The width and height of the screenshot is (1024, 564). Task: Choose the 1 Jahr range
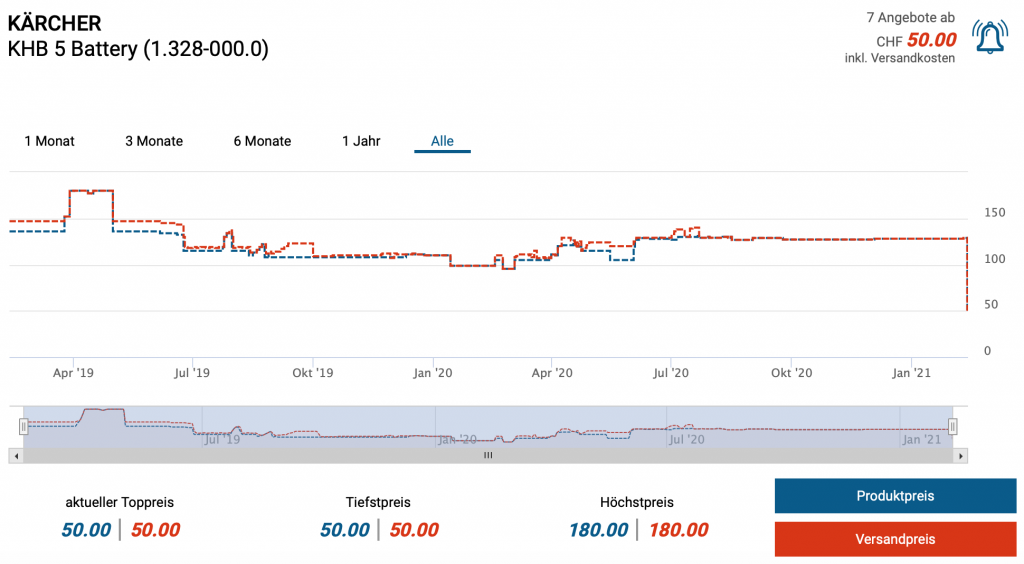point(361,141)
